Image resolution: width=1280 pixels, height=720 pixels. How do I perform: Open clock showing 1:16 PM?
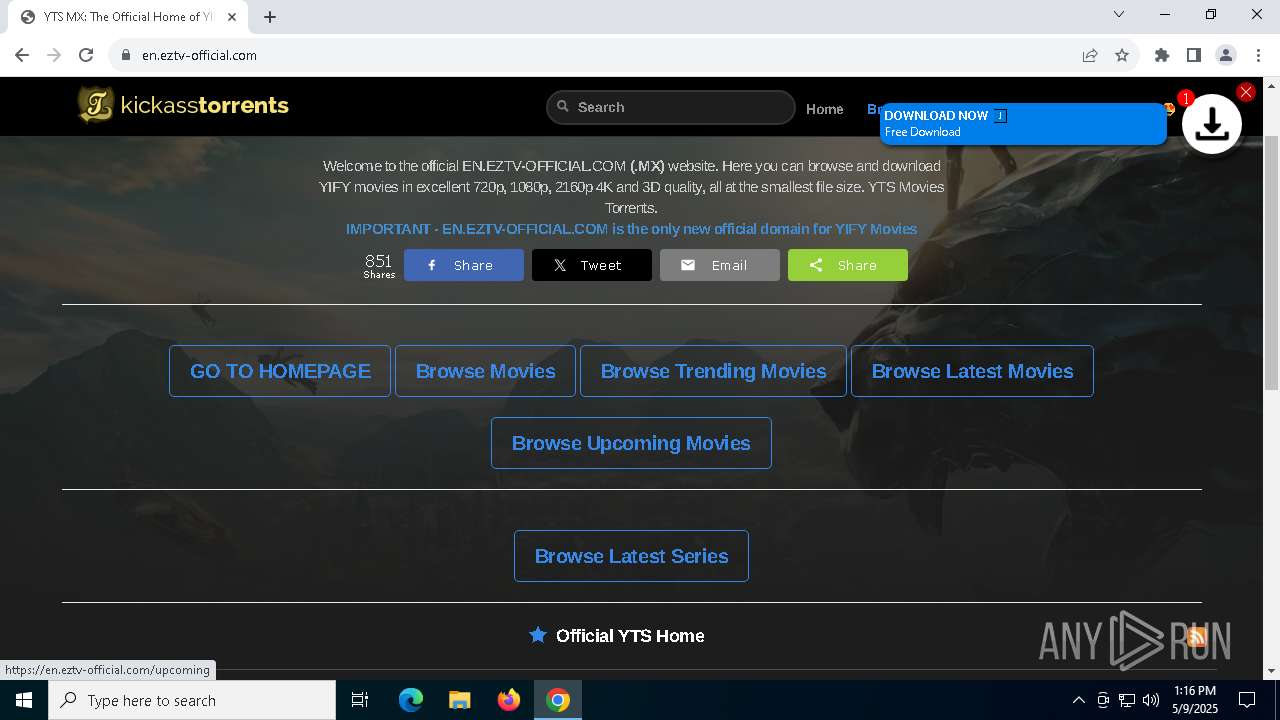point(1195,700)
